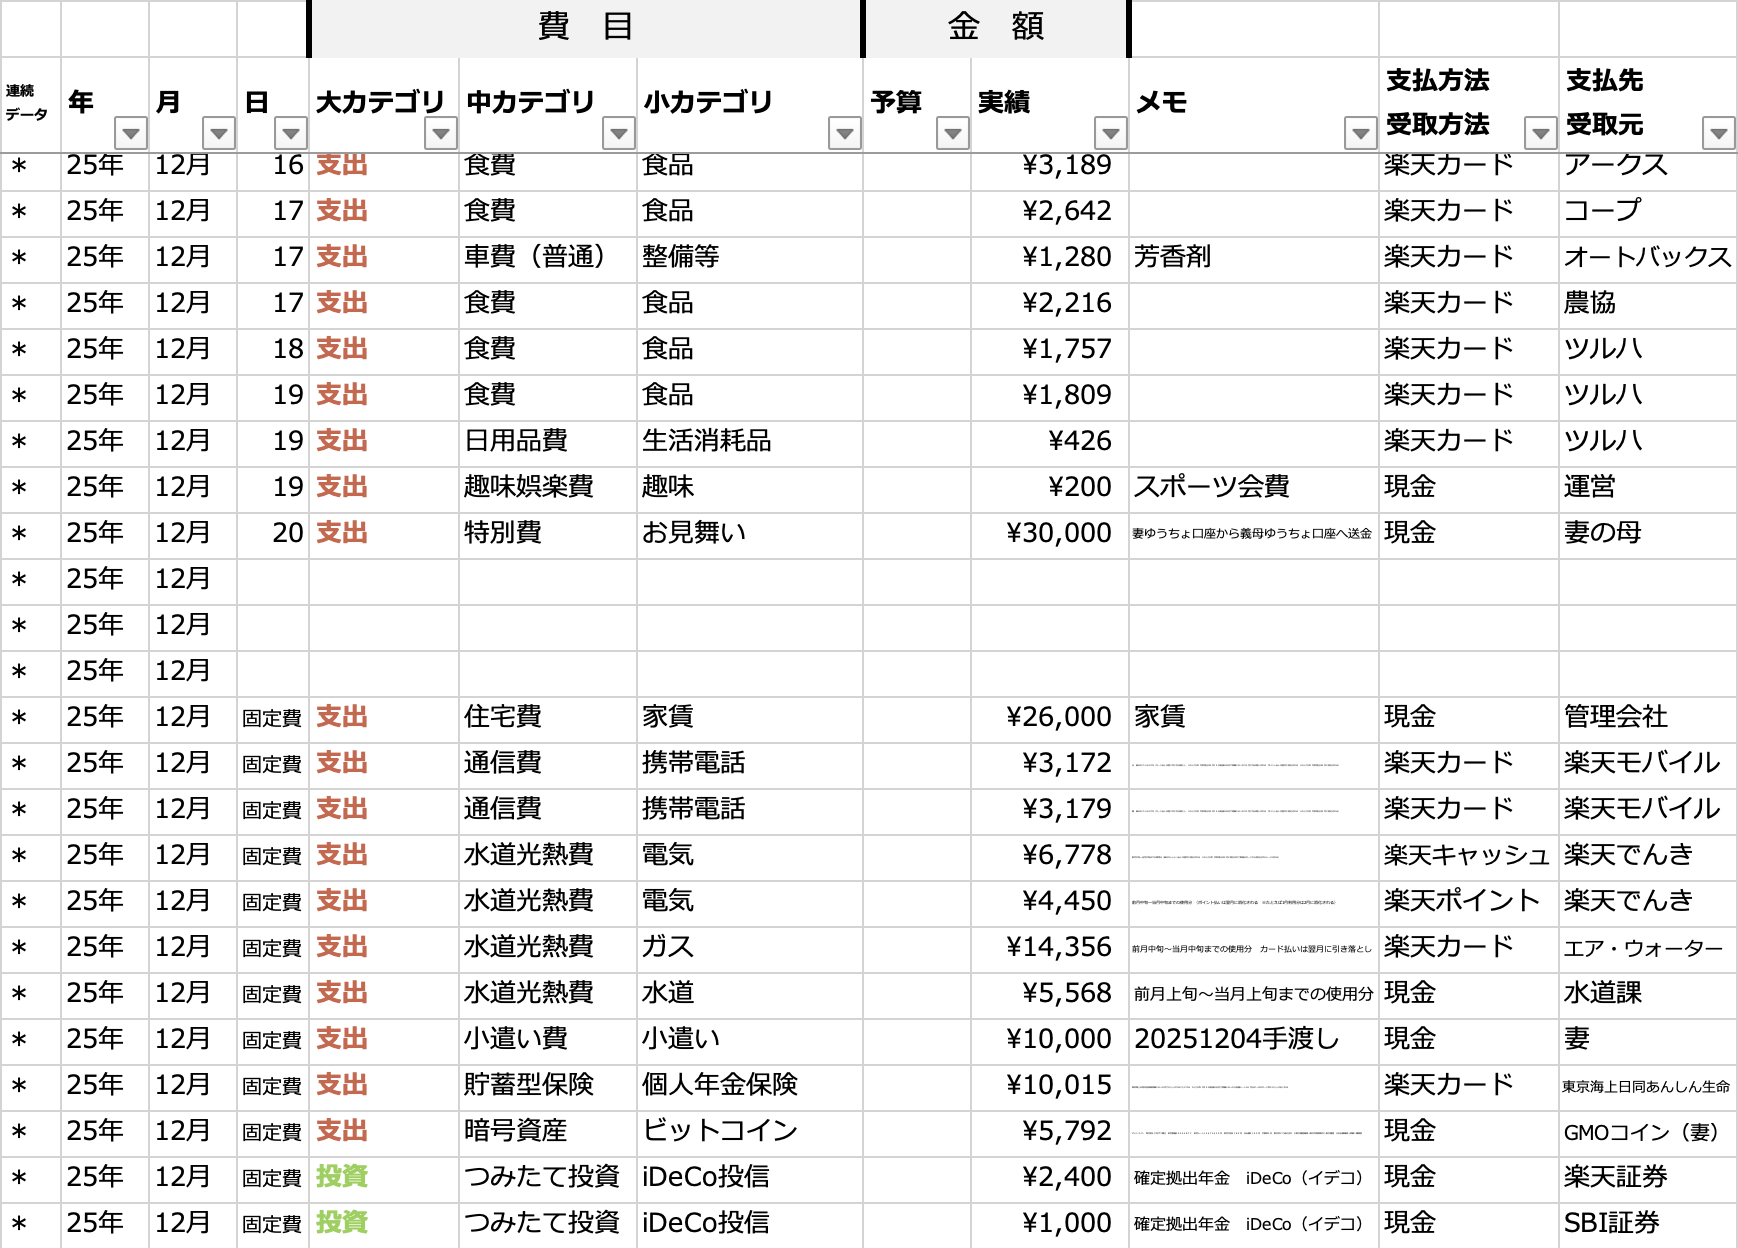Select the 費目 merged header cell
Image resolution: width=1738 pixels, height=1248 pixels.
pyautogui.click(x=585, y=27)
